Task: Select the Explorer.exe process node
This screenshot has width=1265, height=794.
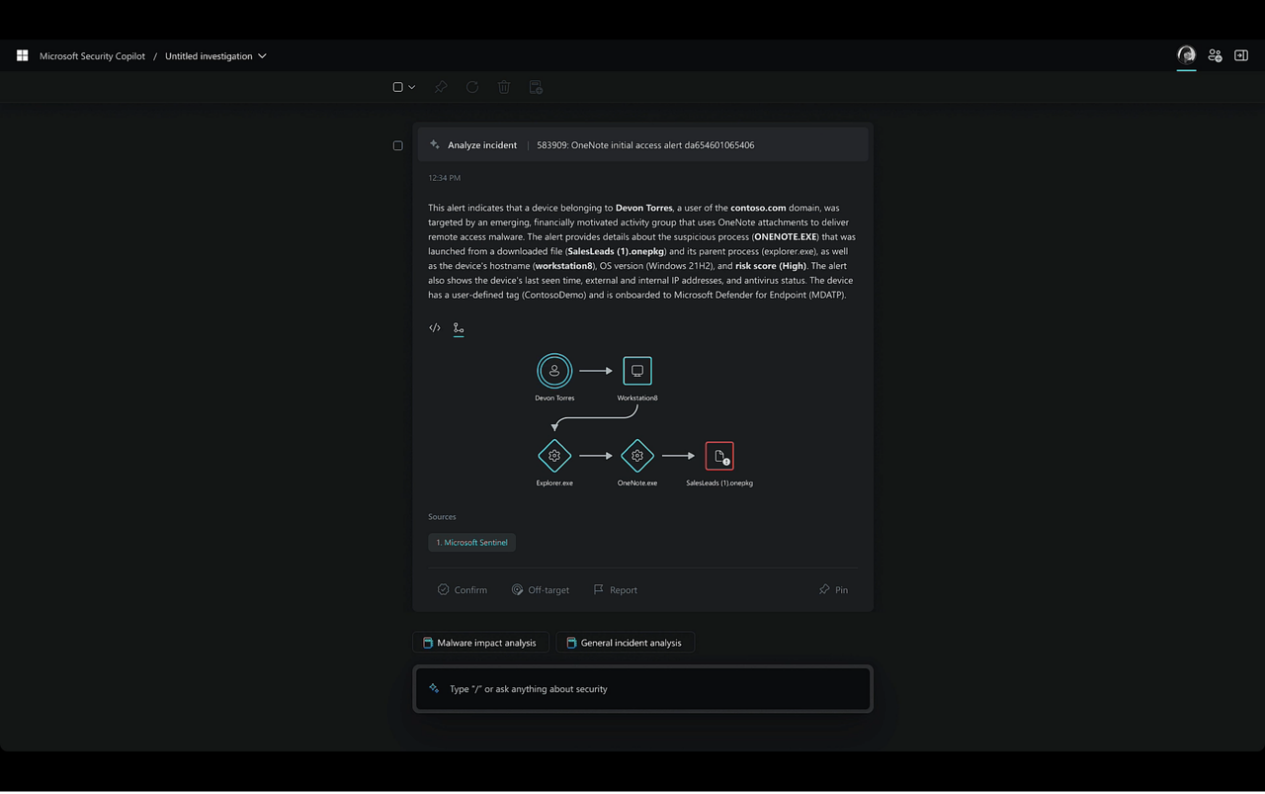Action: tap(554, 456)
